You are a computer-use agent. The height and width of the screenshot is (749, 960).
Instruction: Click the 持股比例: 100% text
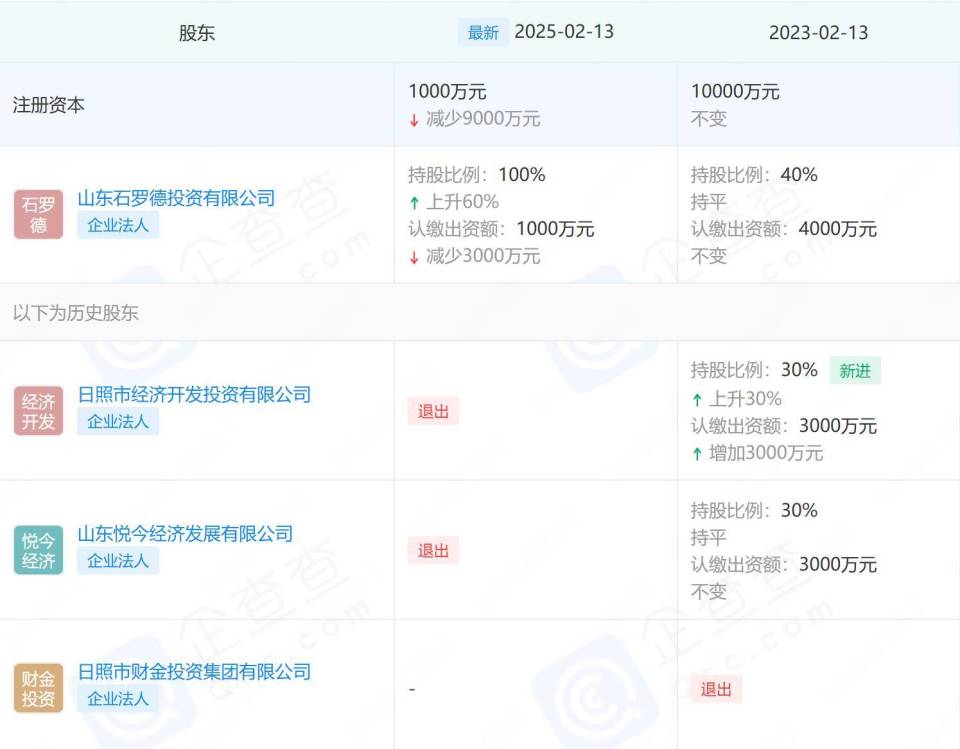point(477,175)
